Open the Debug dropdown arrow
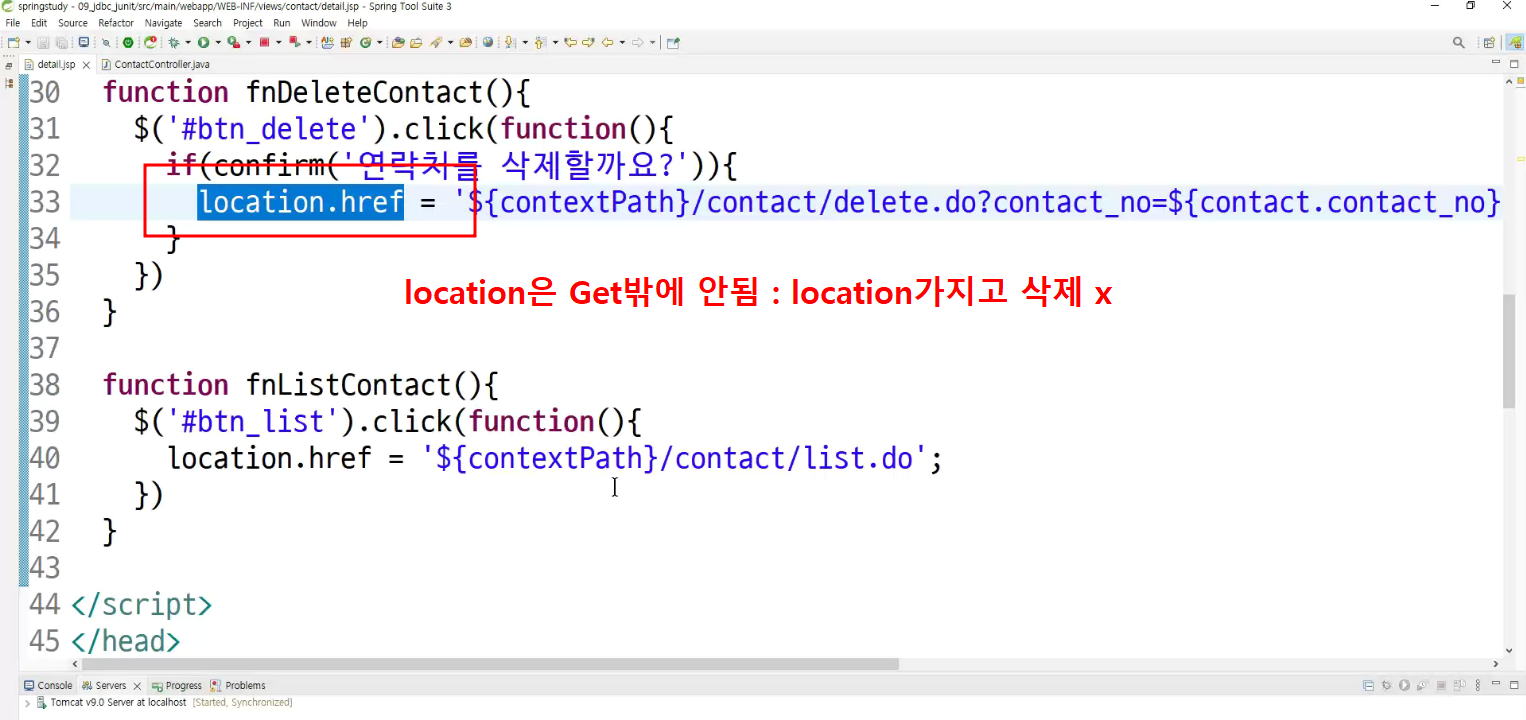 coord(188,42)
